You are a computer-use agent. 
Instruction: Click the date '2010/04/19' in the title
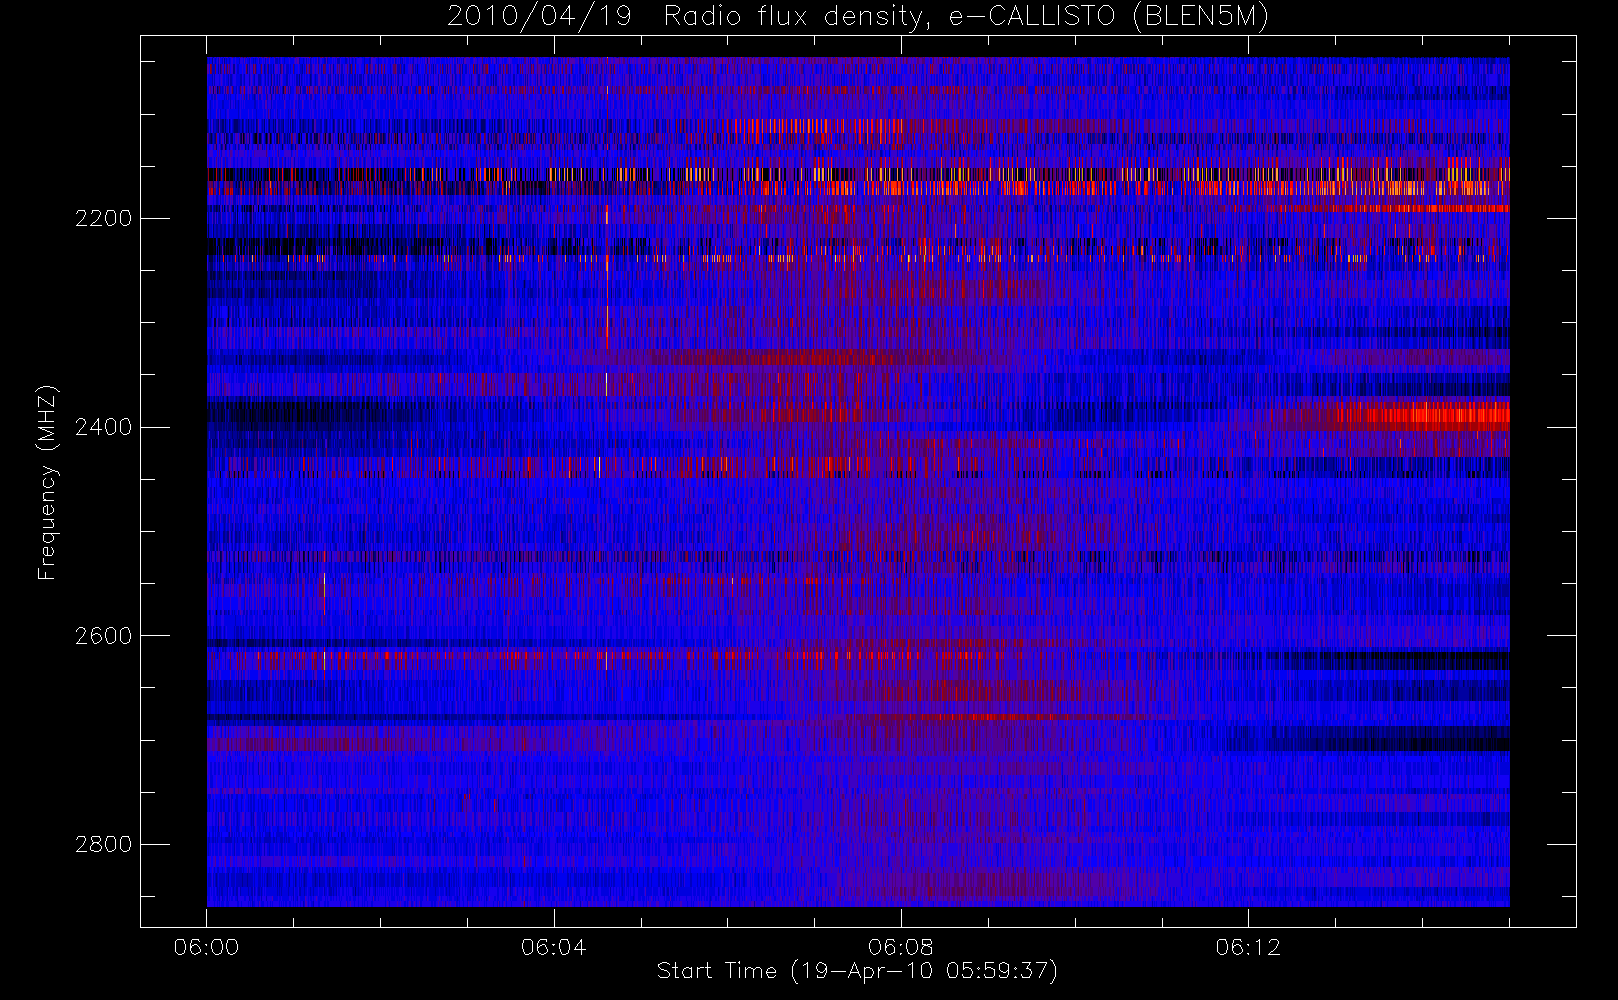pyautogui.click(x=539, y=17)
